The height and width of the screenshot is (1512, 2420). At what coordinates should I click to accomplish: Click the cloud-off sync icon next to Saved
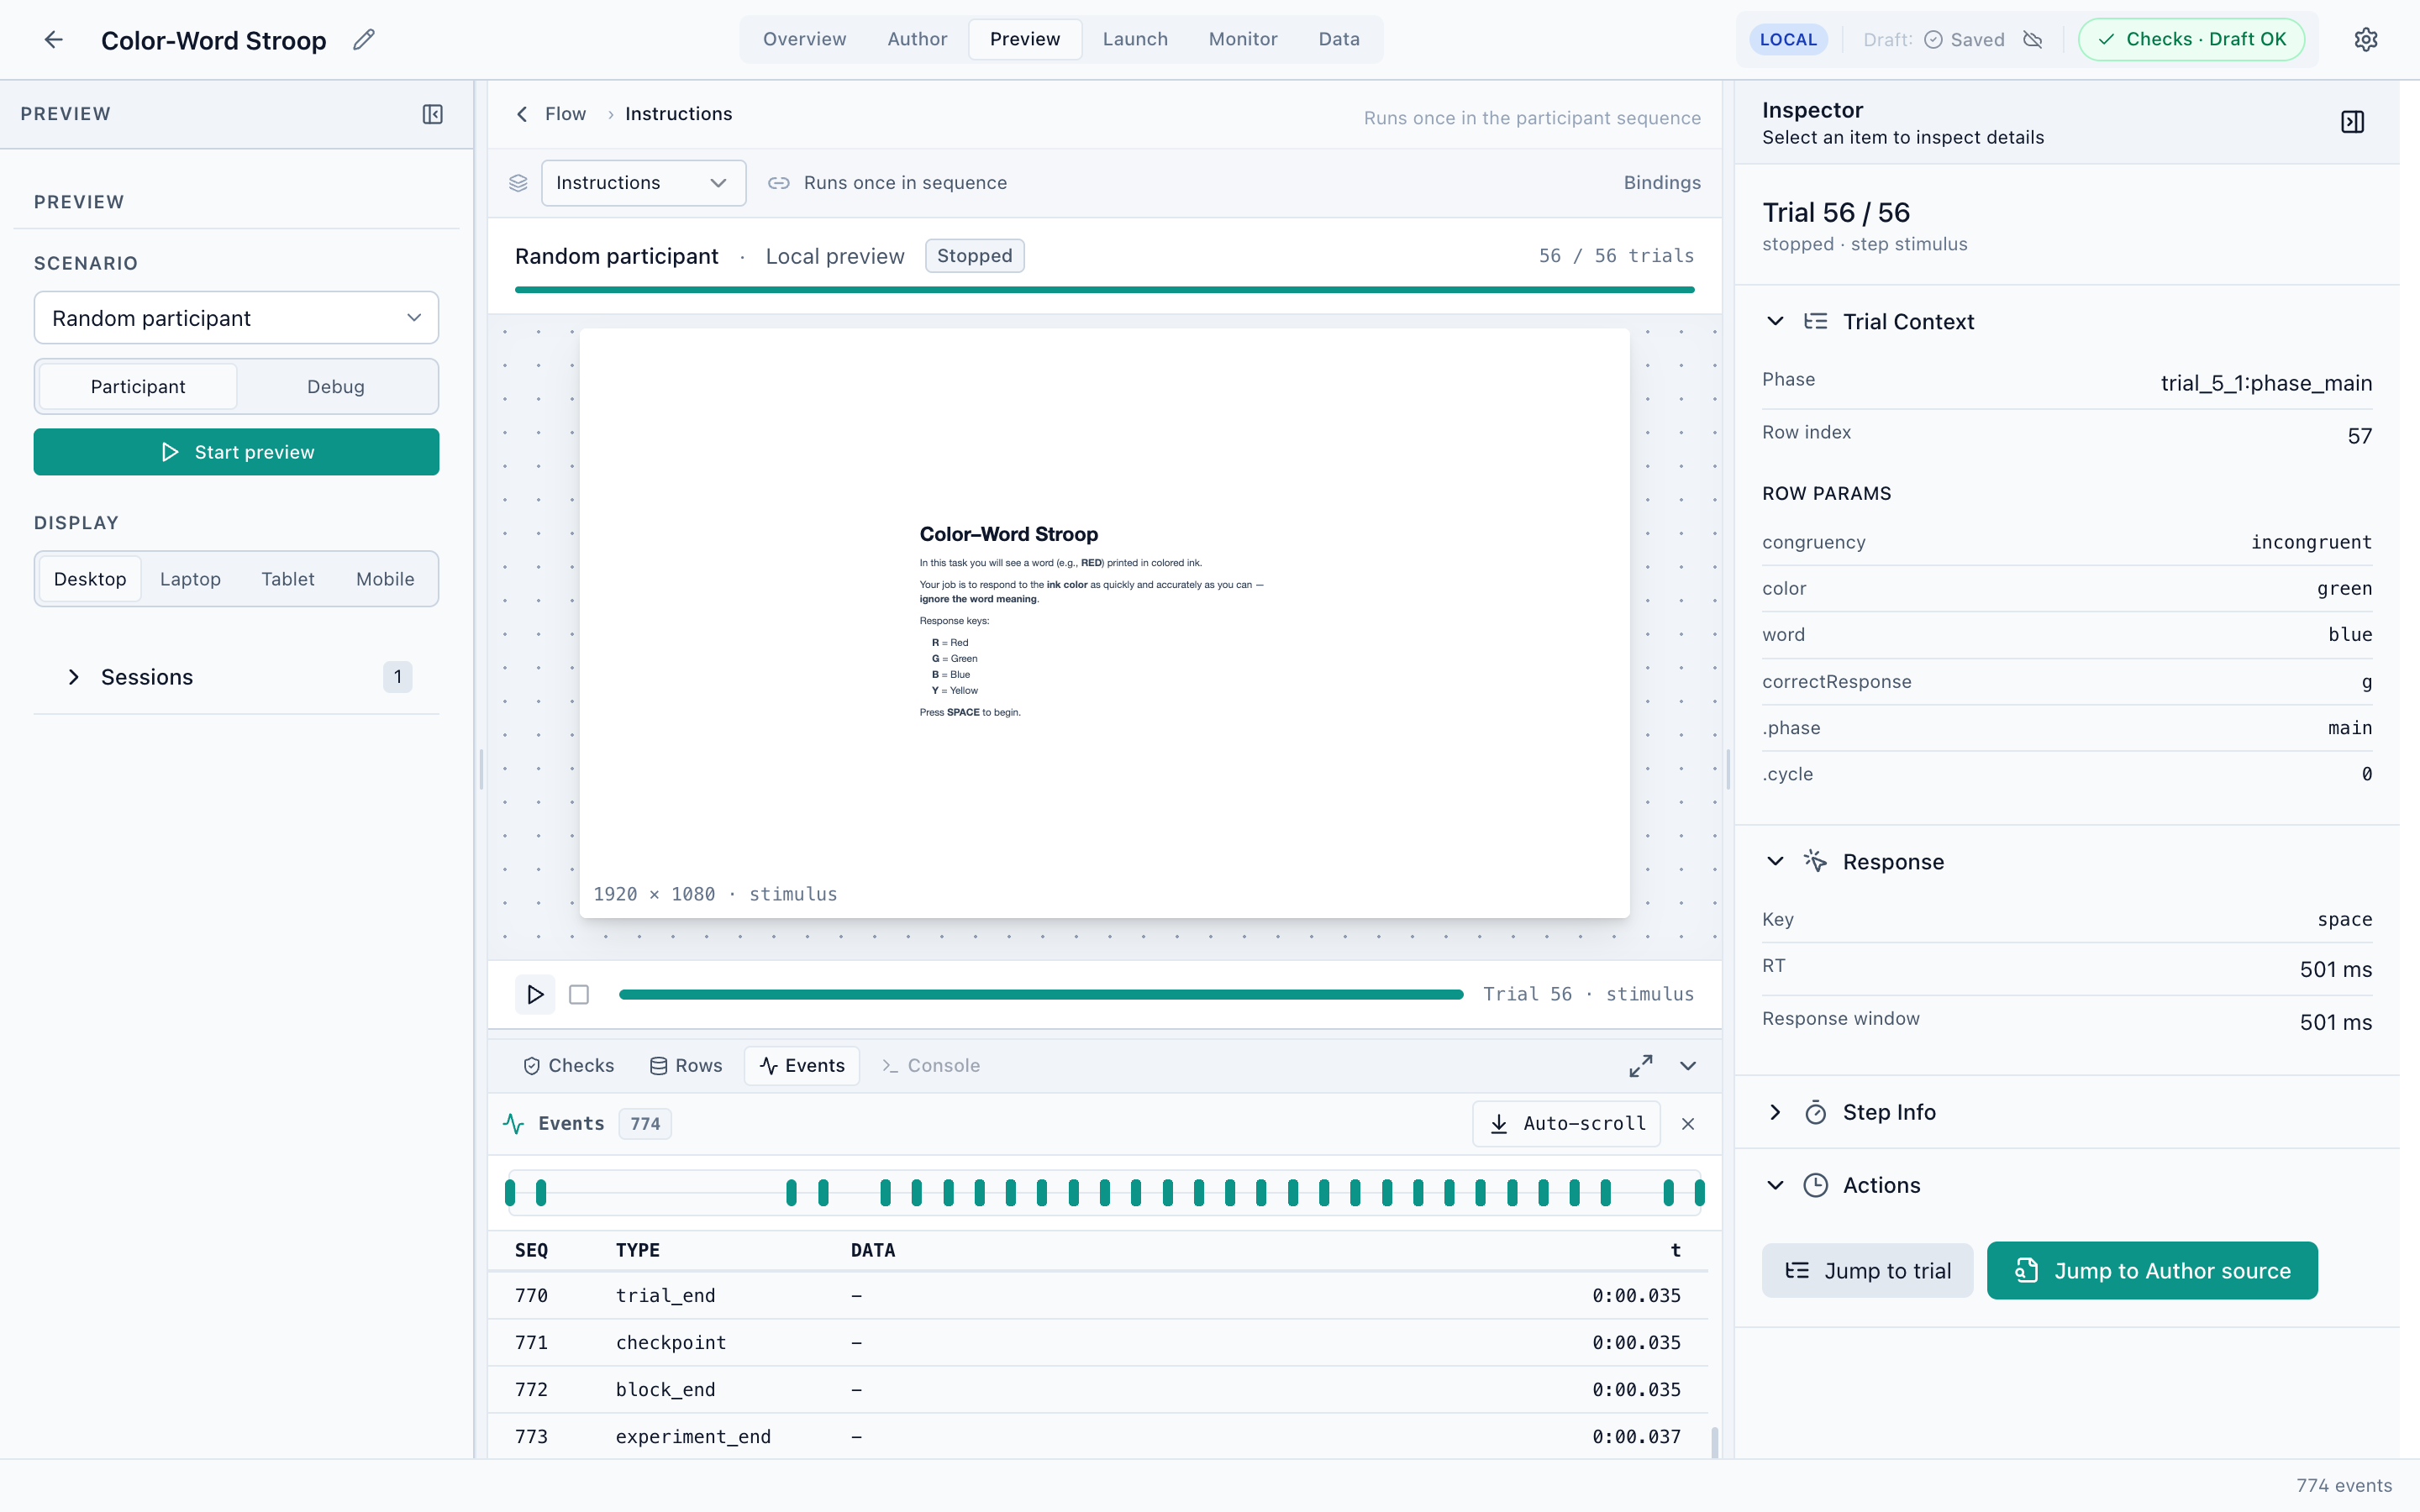[2032, 39]
